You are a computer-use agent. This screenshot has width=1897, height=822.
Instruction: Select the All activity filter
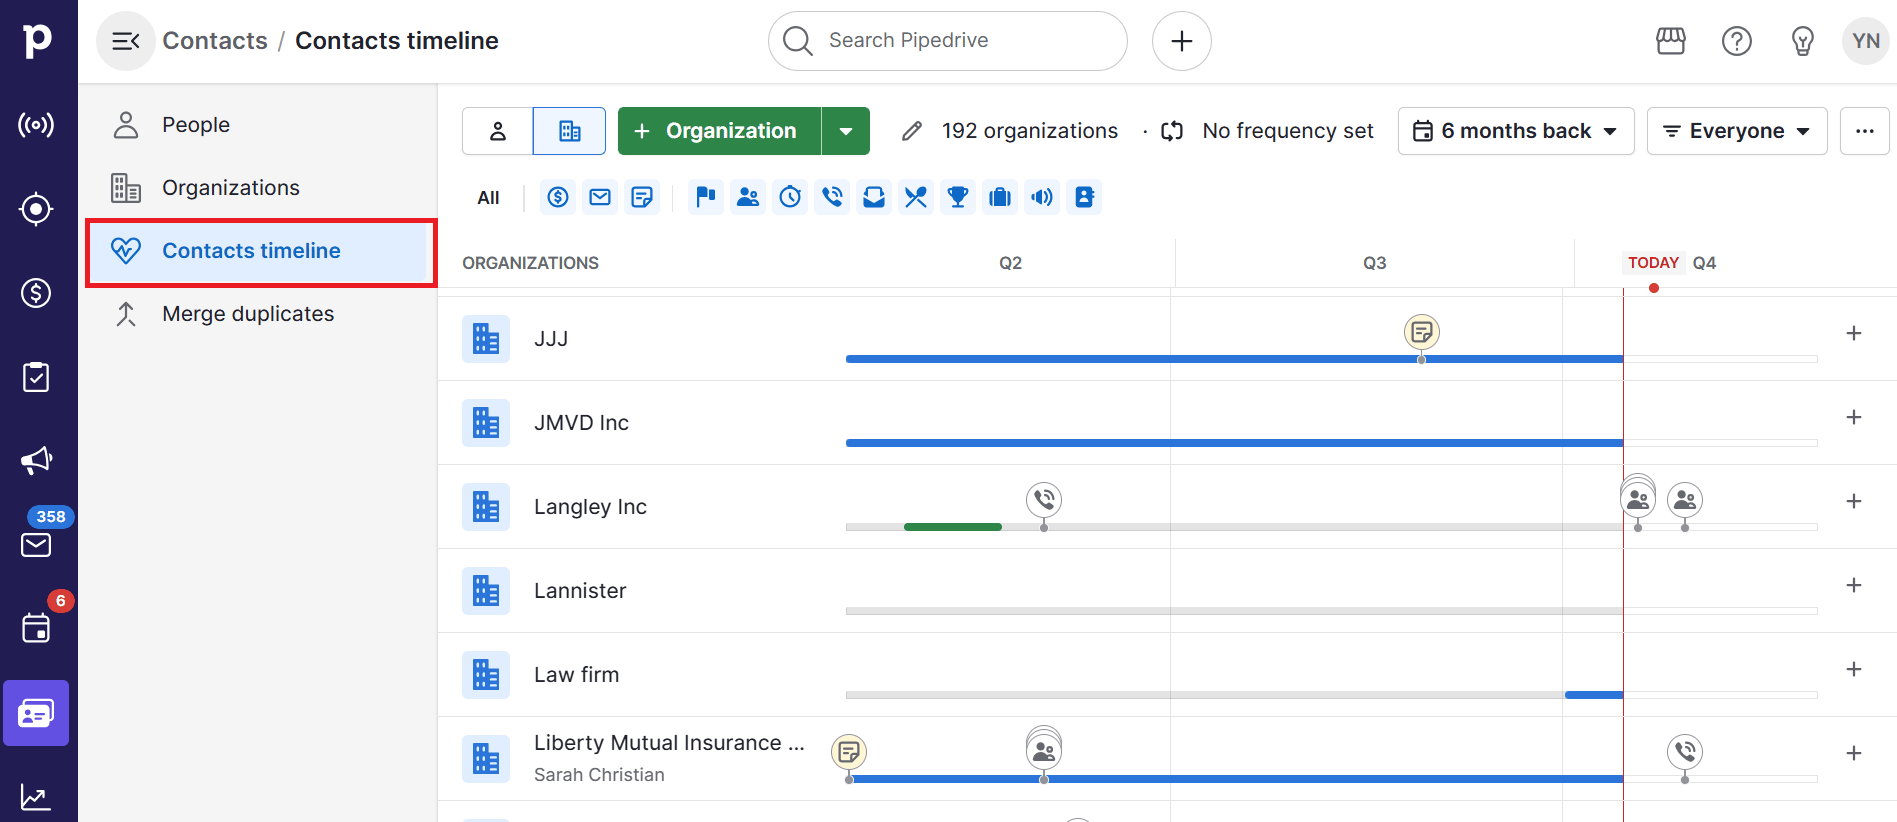(x=488, y=198)
